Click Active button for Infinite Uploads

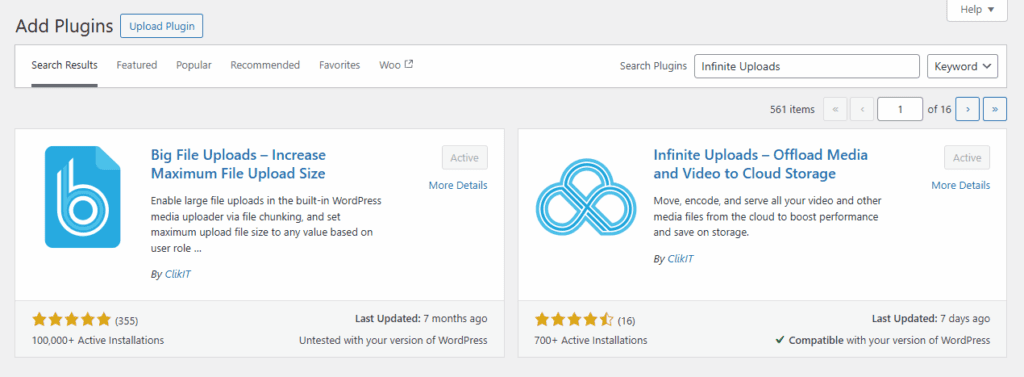pyautogui.click(x=967, y=157)
